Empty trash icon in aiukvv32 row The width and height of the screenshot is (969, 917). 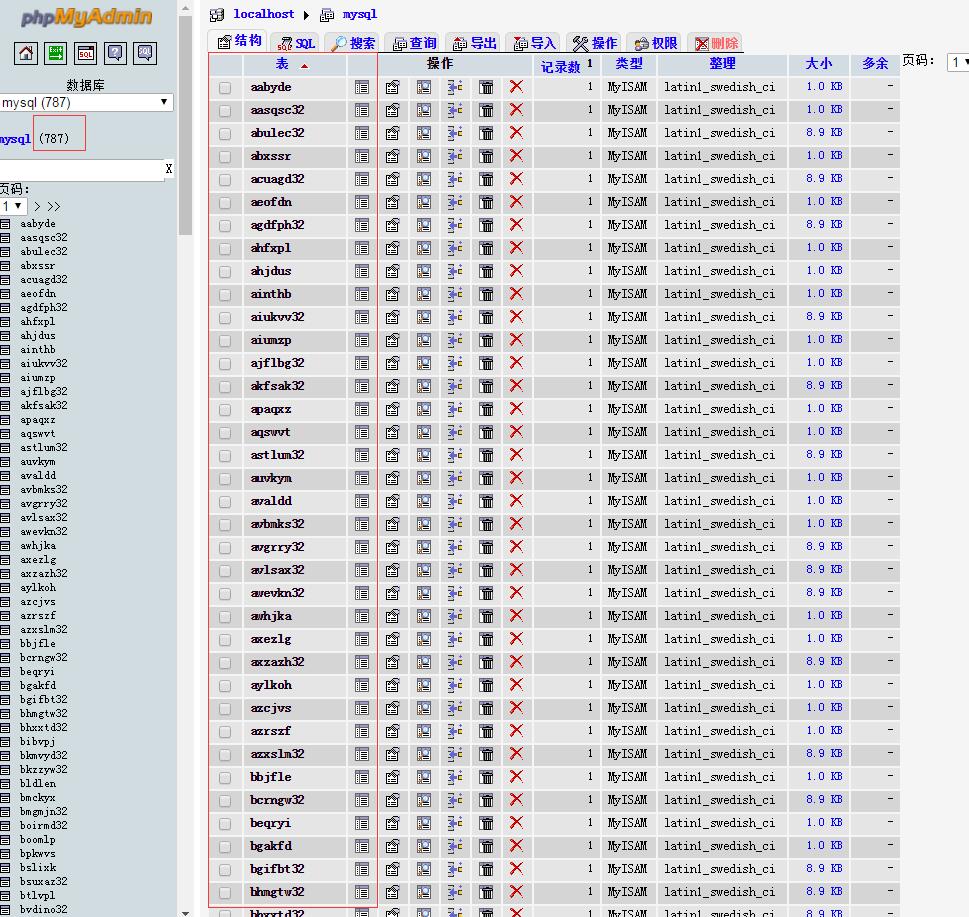tap(486, 317)
